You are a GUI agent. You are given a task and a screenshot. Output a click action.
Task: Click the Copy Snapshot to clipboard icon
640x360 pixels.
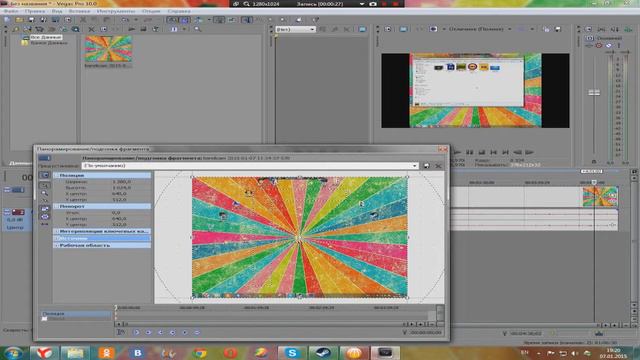pos(546,29)
